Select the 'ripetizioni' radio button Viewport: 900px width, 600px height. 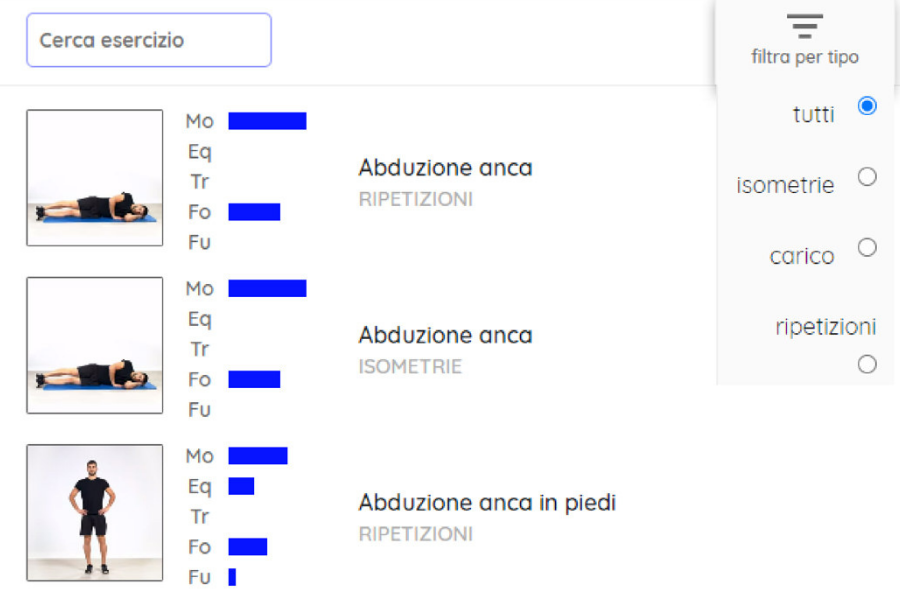point(867,365)
